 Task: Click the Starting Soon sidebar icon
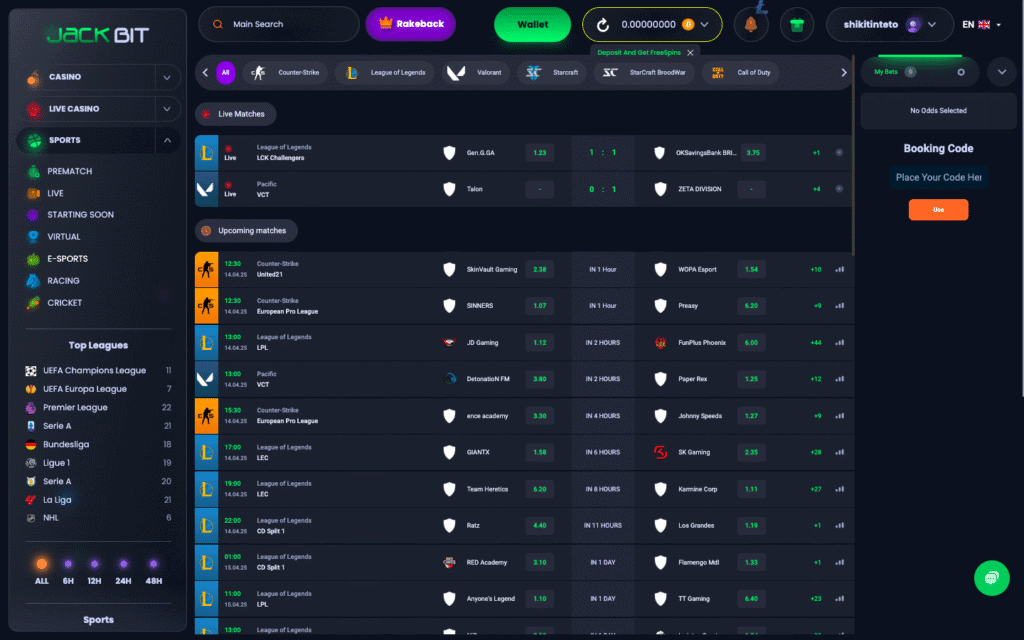(x=33, y=214)
